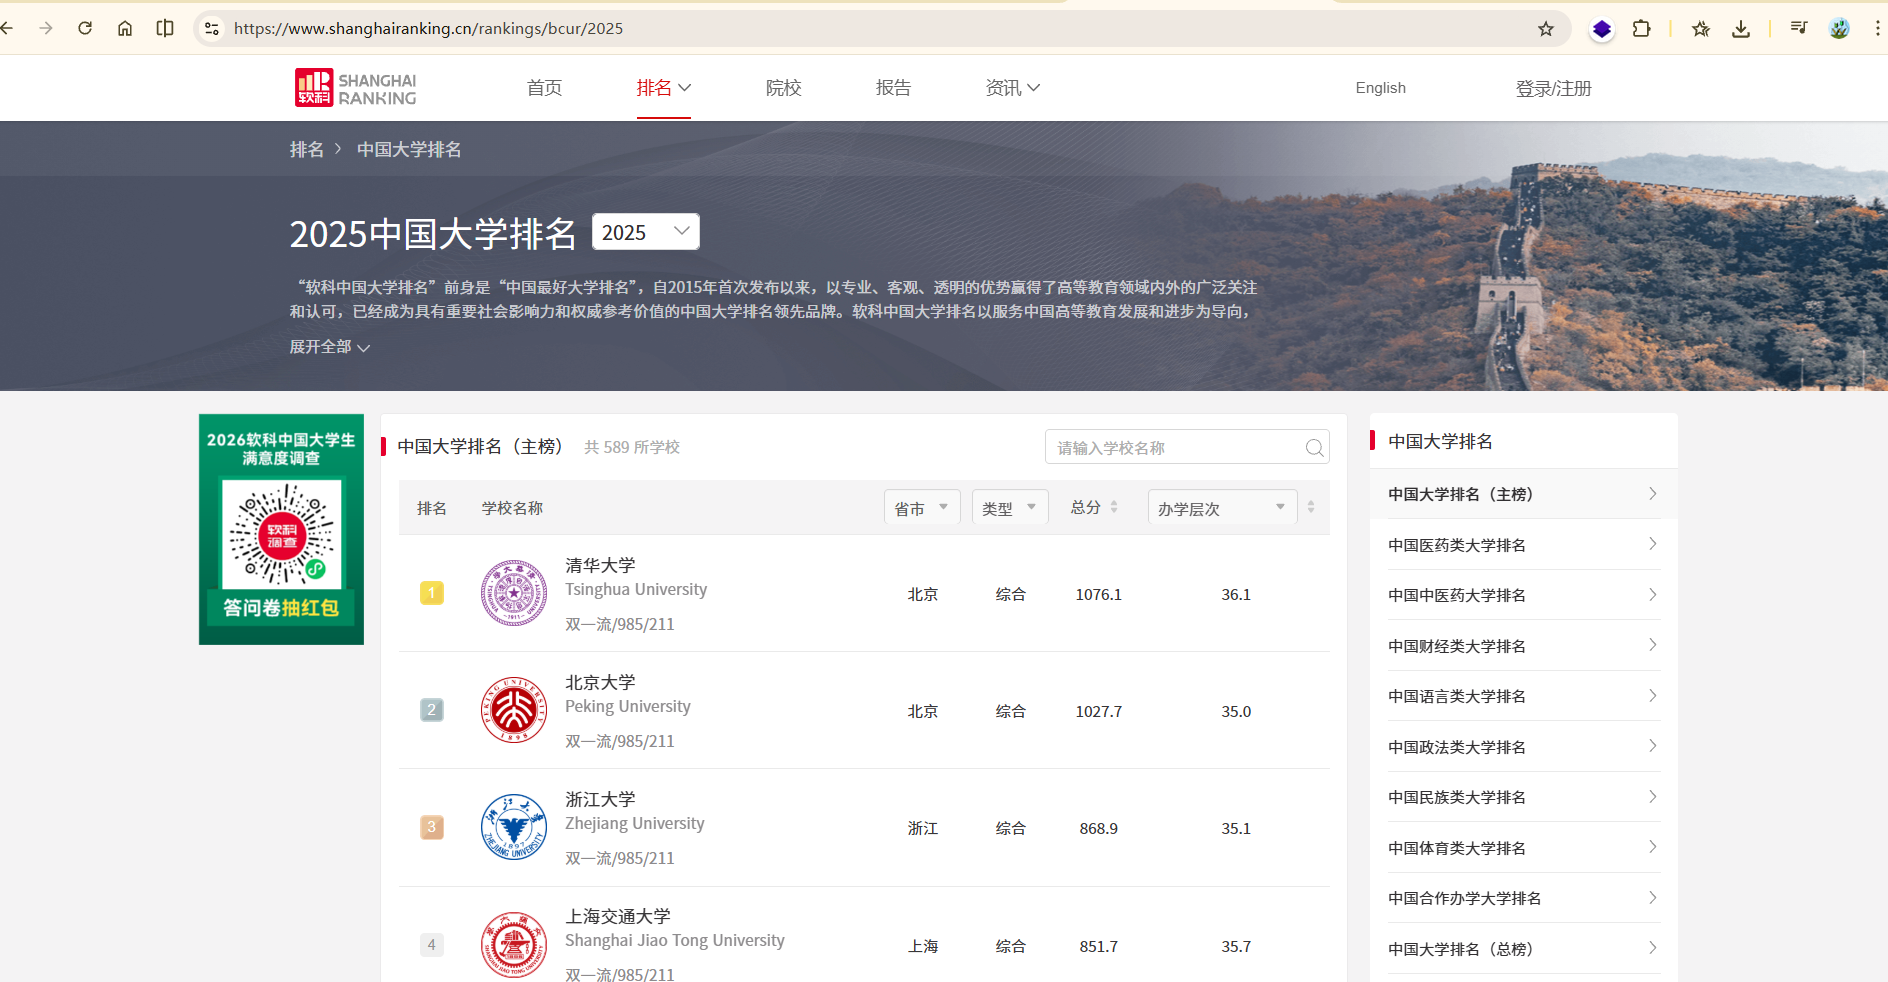This screenshot has height=982, width=1888.
Task: Click 登录/注册 to sign in
Action: 1554,88
